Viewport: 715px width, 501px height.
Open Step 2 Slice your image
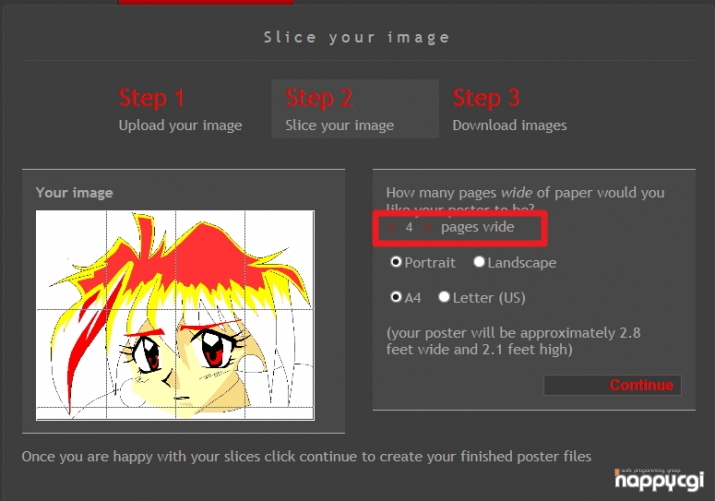pos(355,109)
